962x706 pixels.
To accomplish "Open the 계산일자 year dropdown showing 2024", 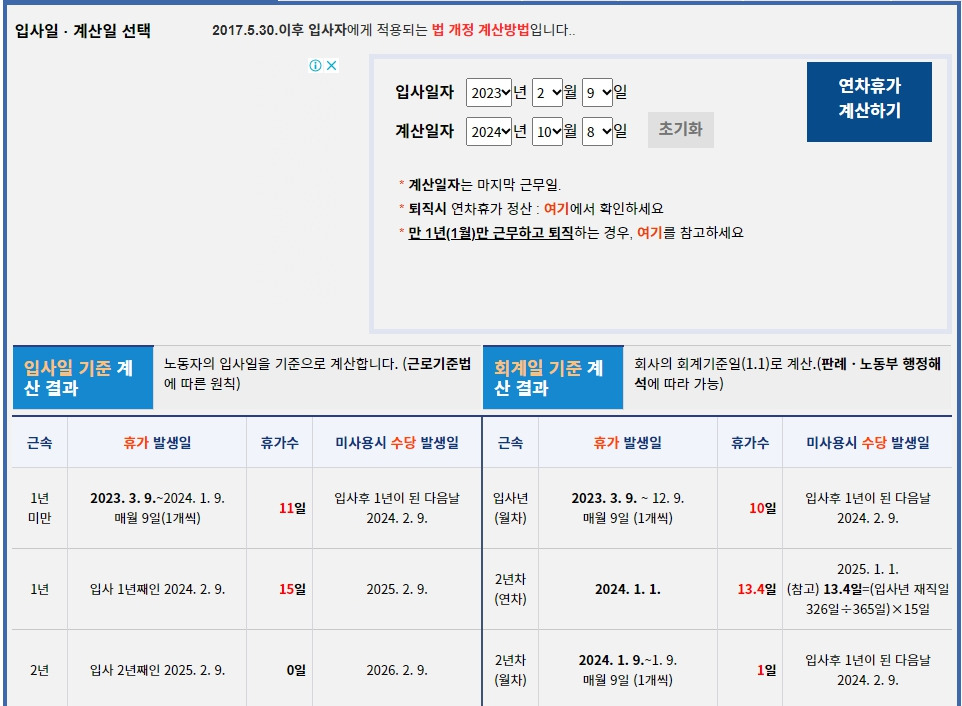I will click(488, 131).
